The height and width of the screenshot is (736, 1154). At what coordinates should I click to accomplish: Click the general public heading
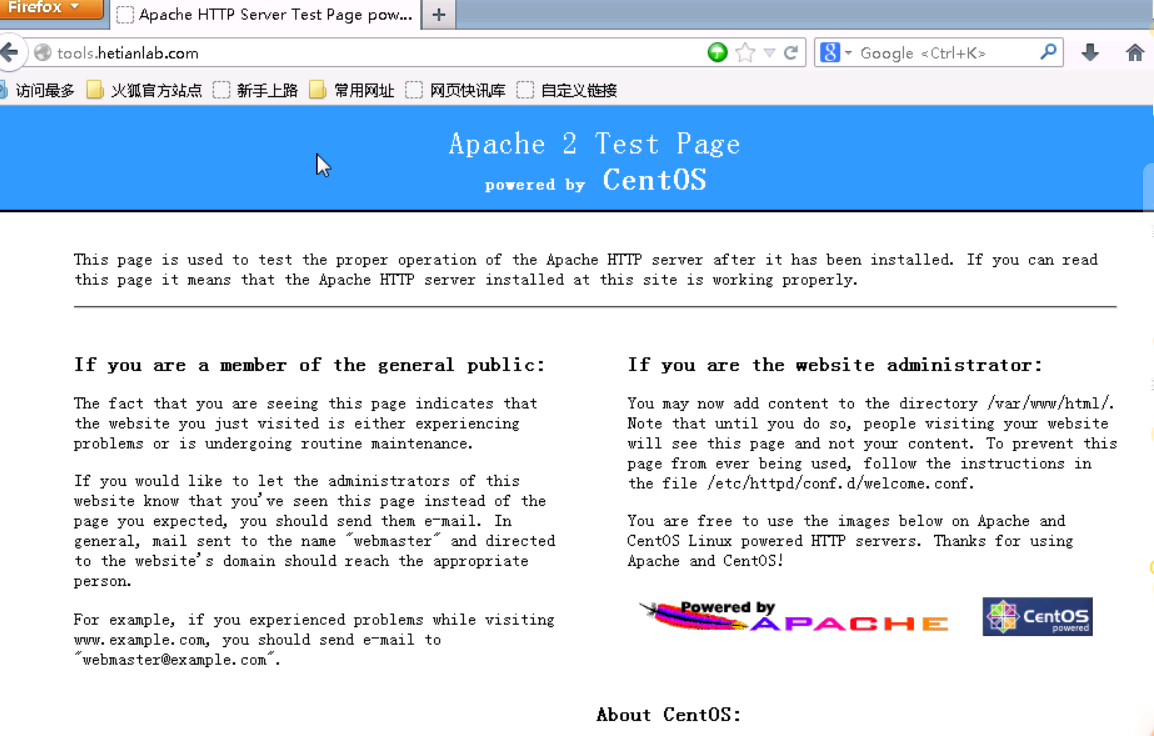pyautogui.click(x=309, y=365)
